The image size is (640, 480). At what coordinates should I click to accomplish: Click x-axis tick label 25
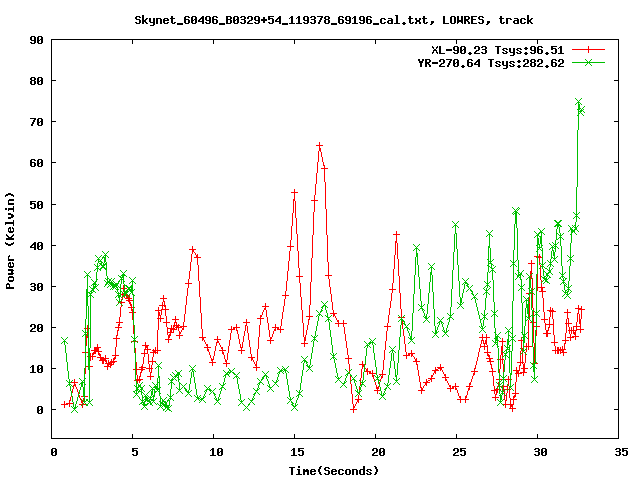tap(459, 452)
